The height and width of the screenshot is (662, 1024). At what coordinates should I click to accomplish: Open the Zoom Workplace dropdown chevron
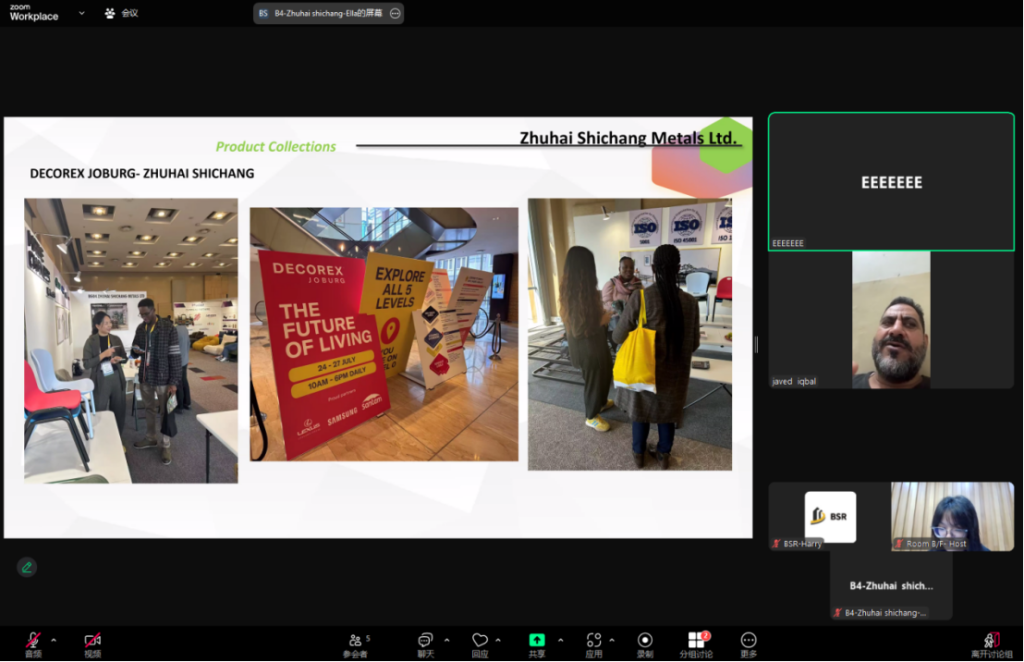click(x=82, y=13)
